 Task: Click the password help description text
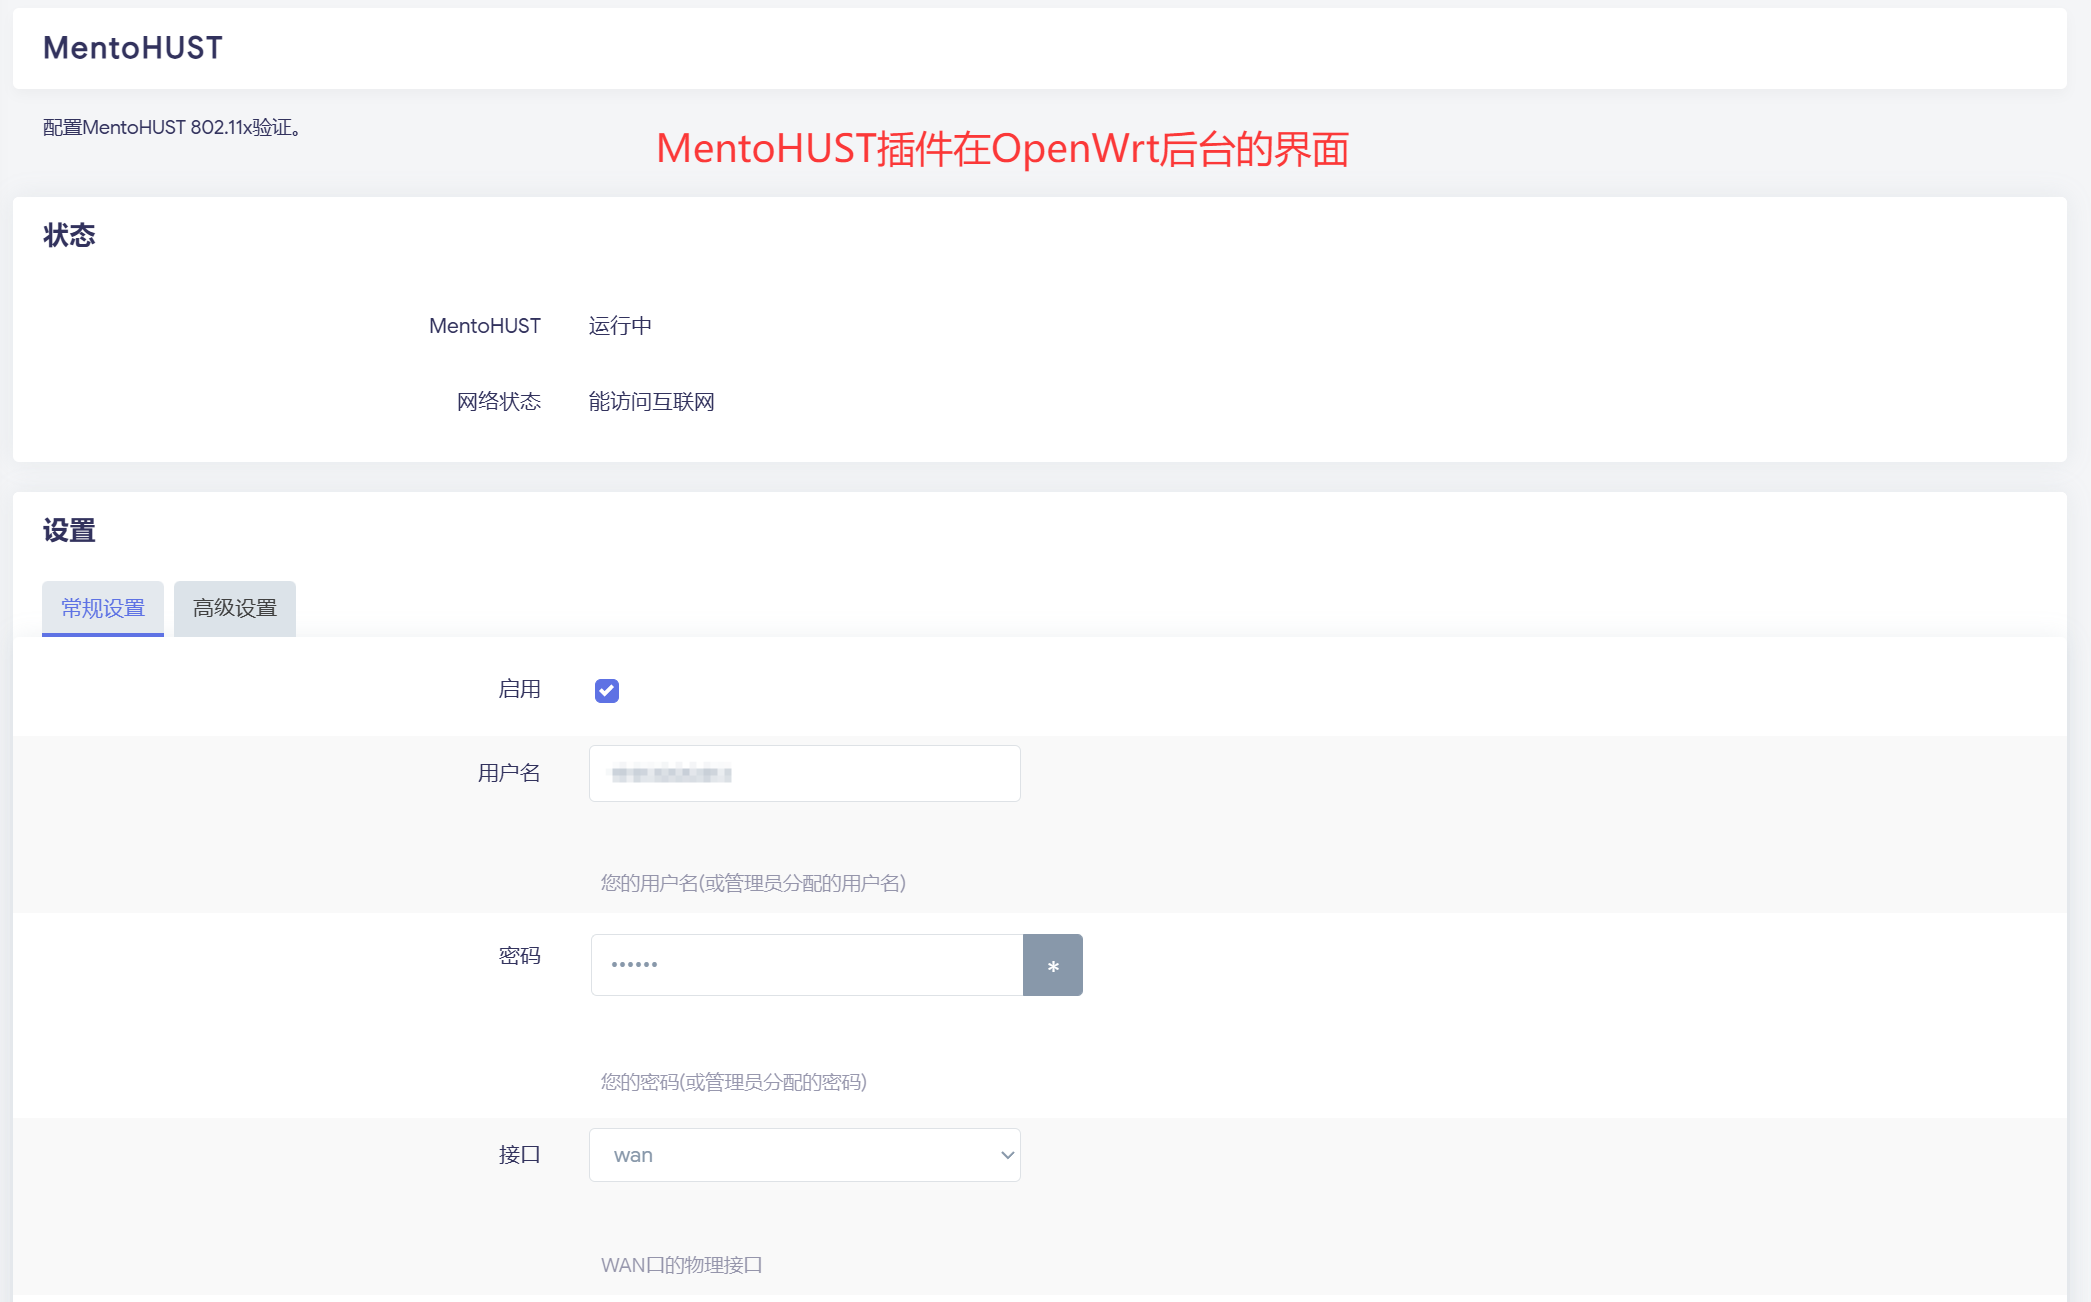click(x=733, y=1082)
